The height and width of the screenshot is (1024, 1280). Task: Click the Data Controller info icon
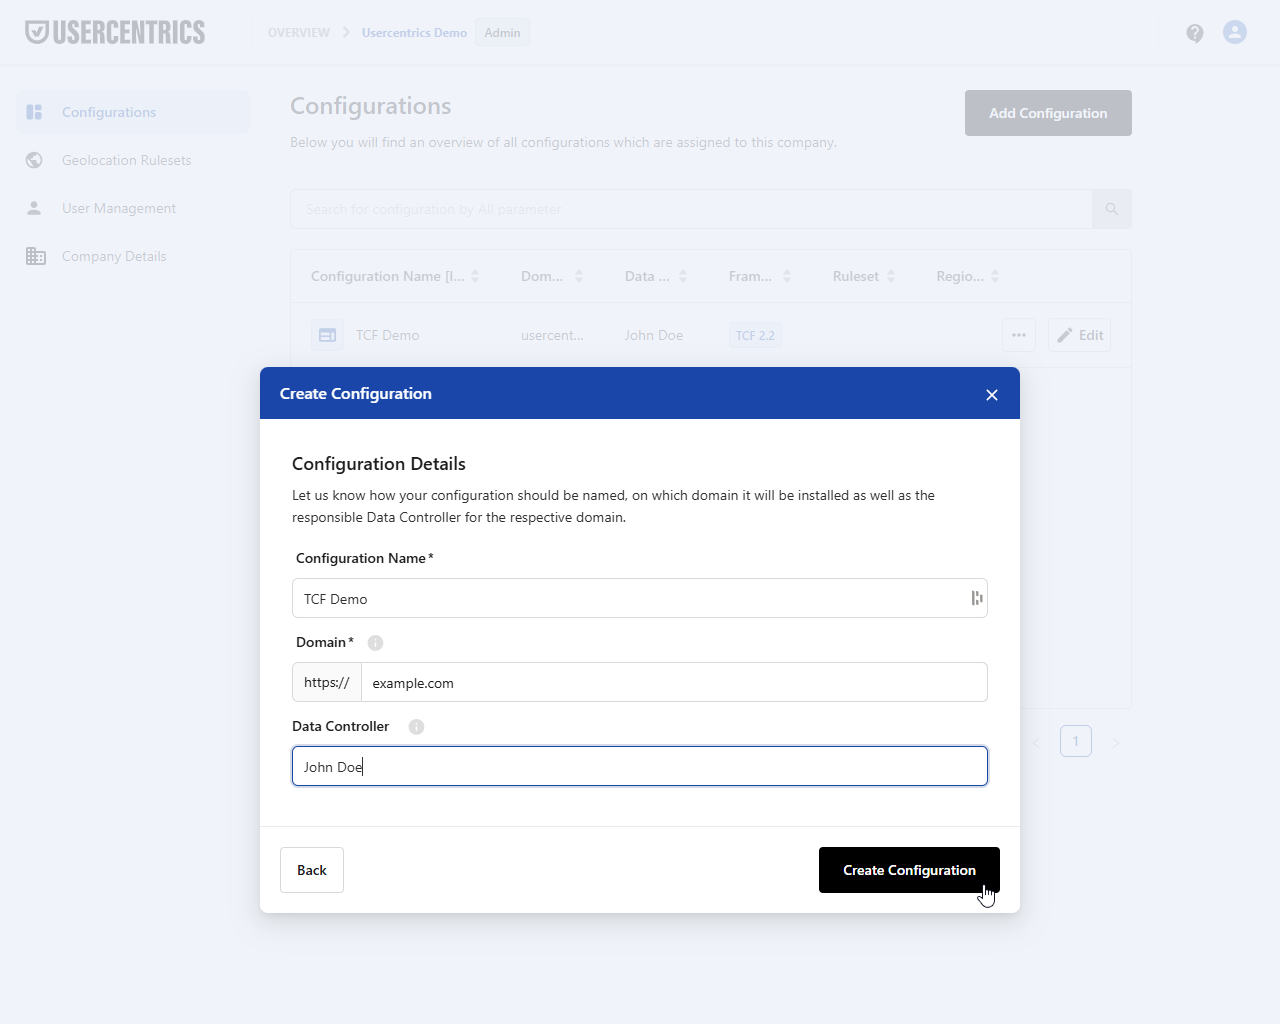pyautogui.click(x=417, y=727)
